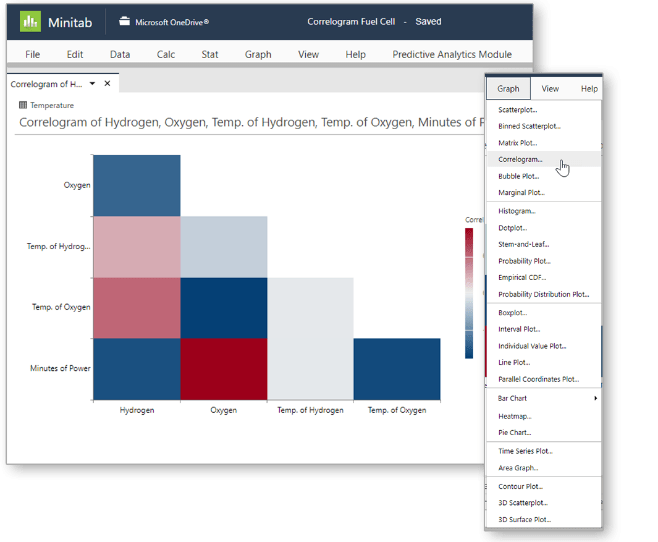Choose Marginal Plot... menu entry
The image size is (658, 542).
point(543,192)
